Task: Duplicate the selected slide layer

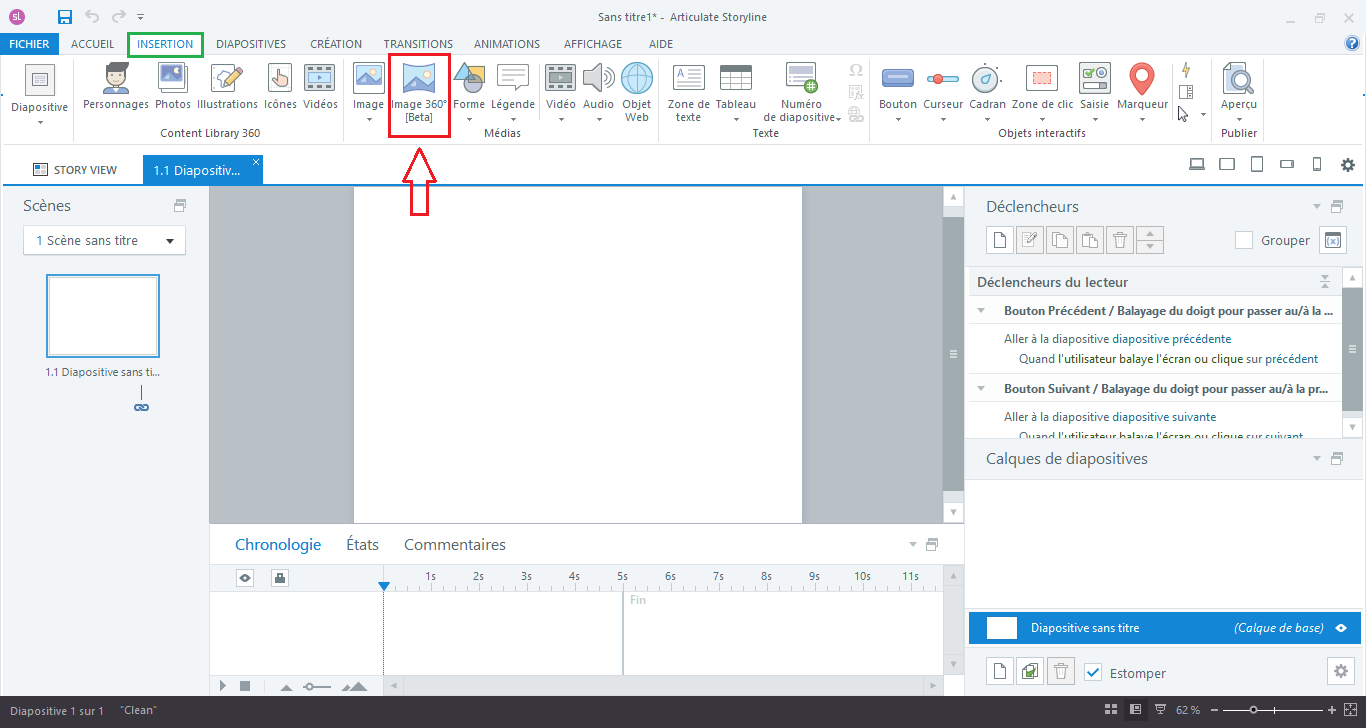Action: [x=1029, y=672]
